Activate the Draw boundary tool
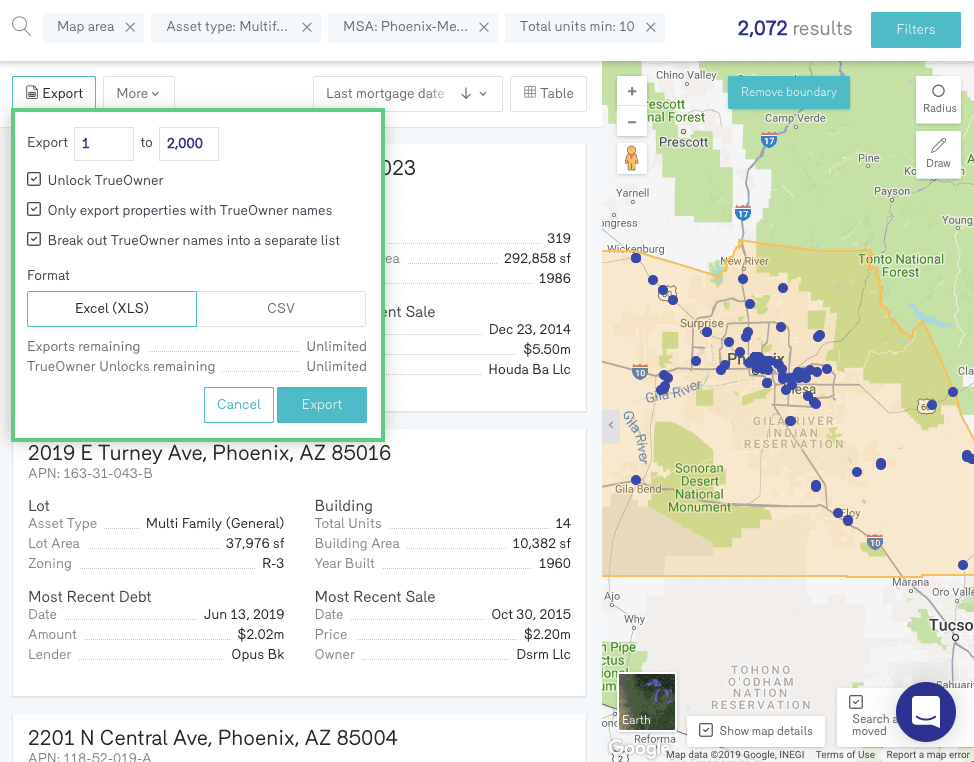Image resolution: width=974 pixels, height=762 pixels. point(938,154)
